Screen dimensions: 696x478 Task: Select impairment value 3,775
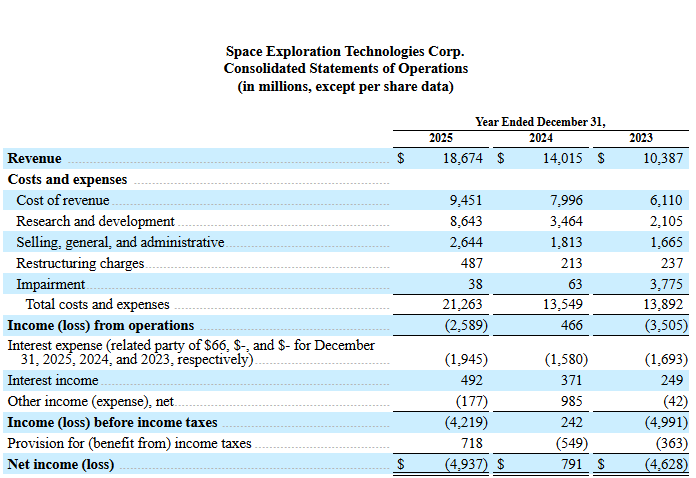point(666,284)
